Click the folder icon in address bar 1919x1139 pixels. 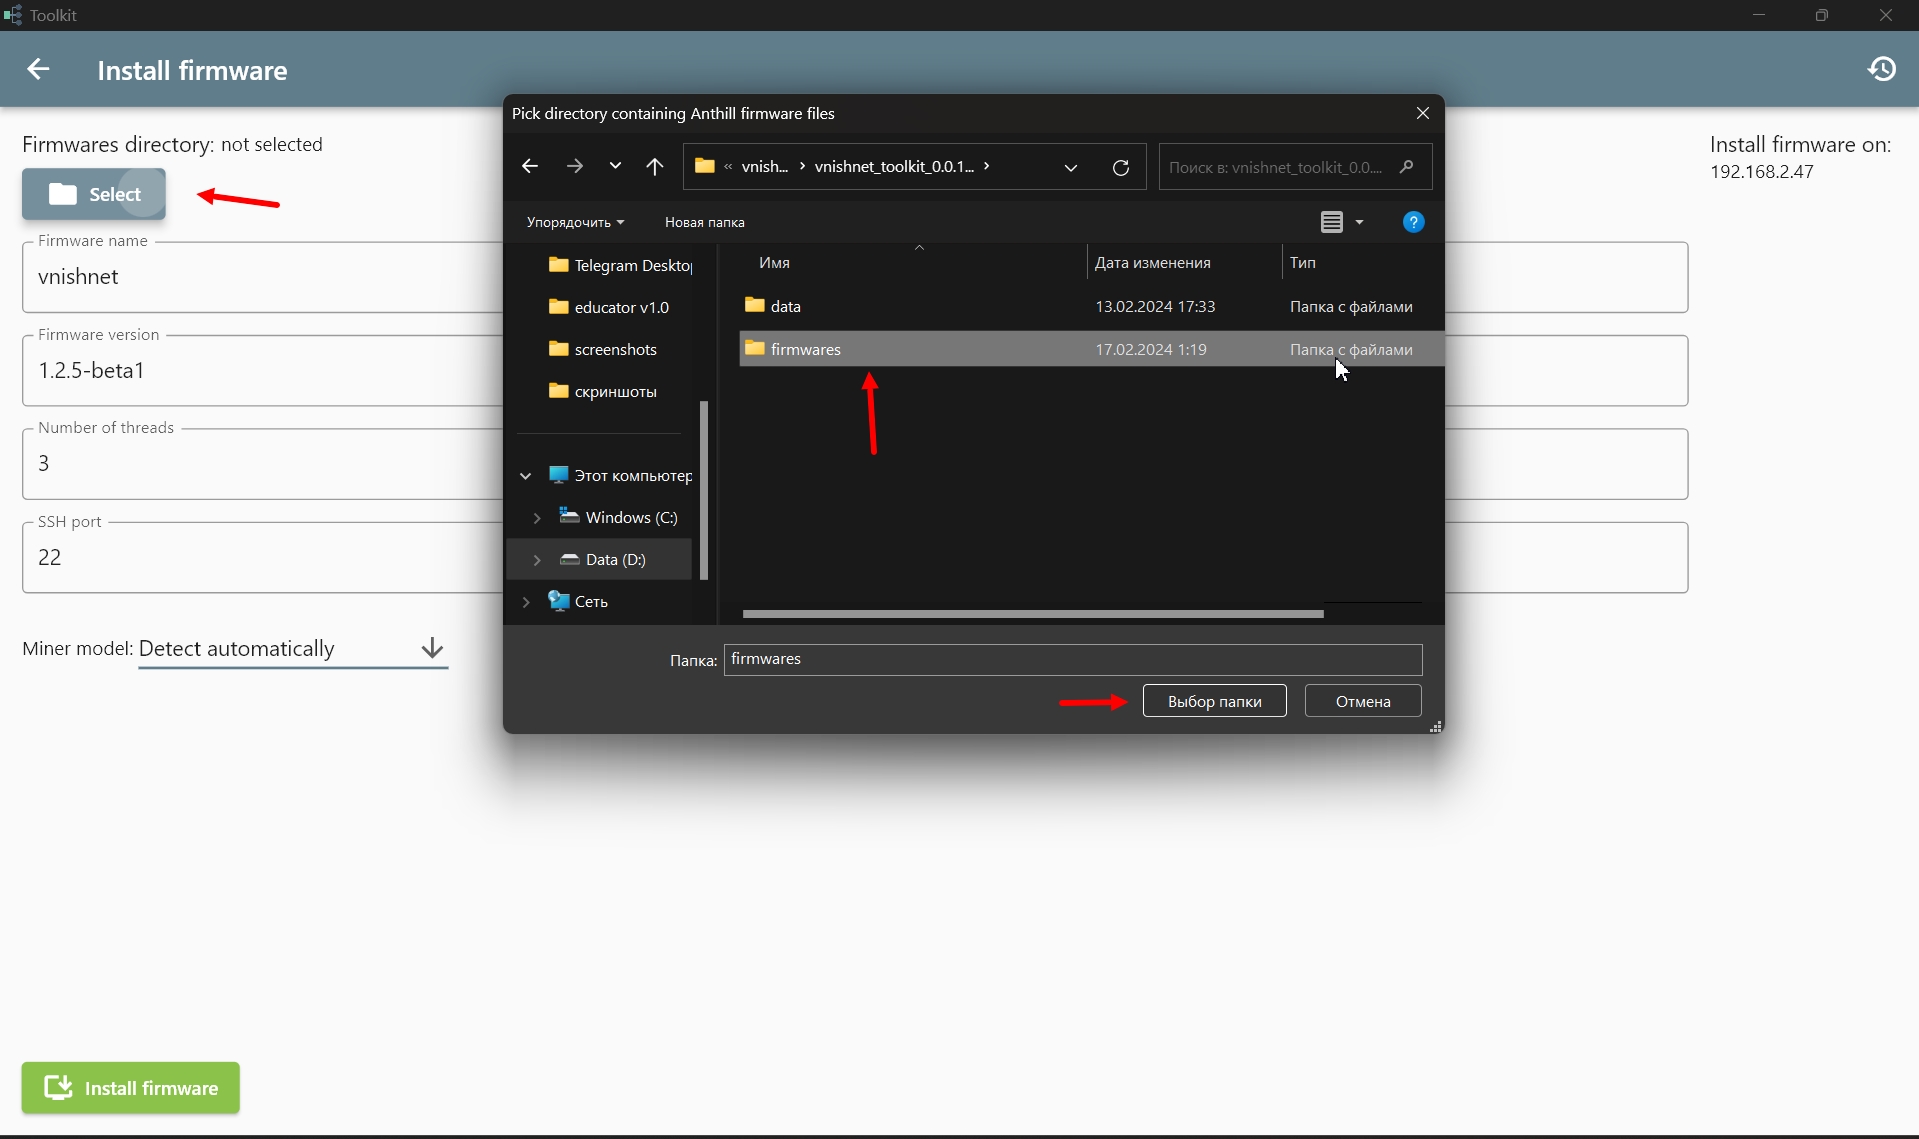pyautogui.click(x=705, y=166)
